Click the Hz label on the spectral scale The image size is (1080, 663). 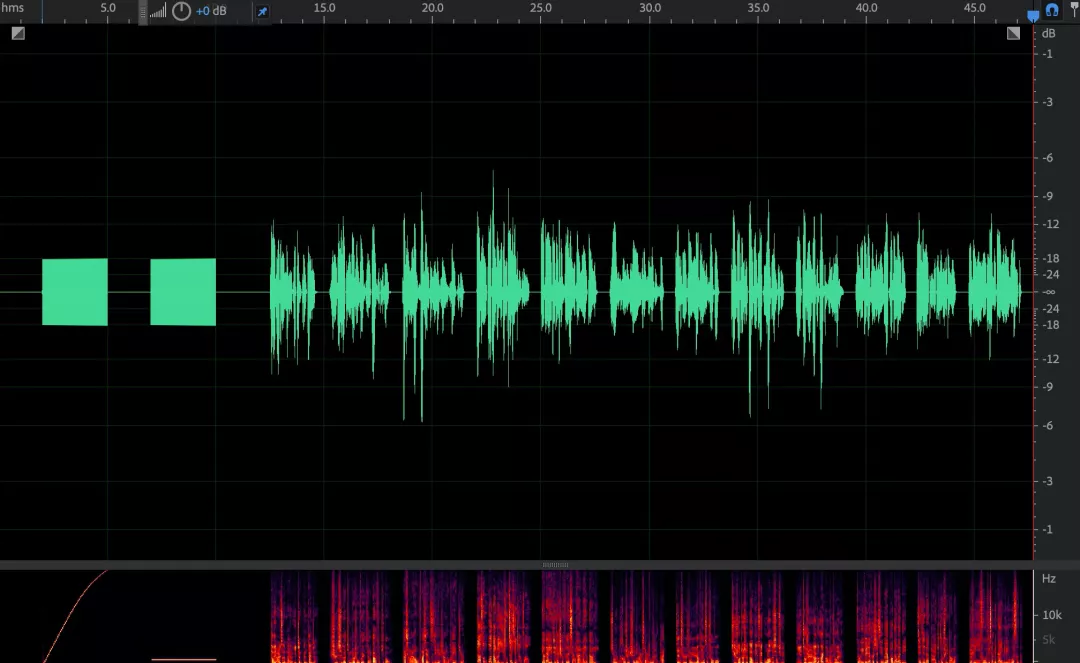point(1048,578)
